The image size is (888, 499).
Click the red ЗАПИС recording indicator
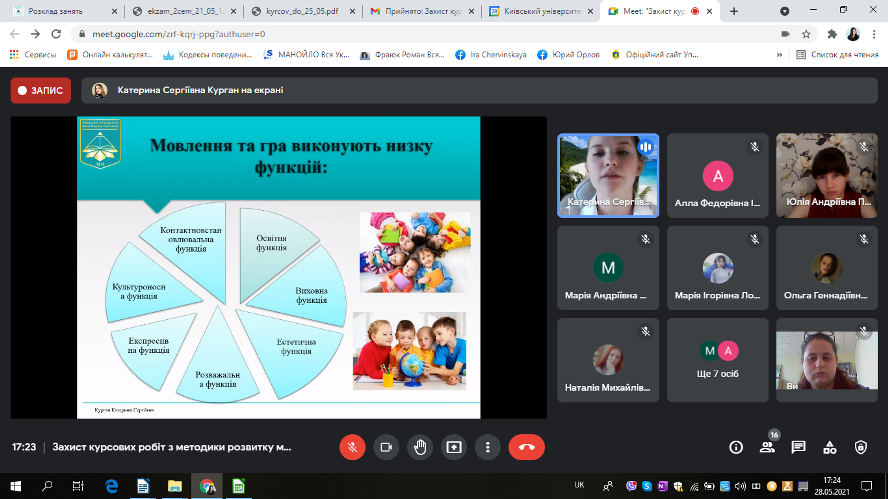tap(41, 90)
